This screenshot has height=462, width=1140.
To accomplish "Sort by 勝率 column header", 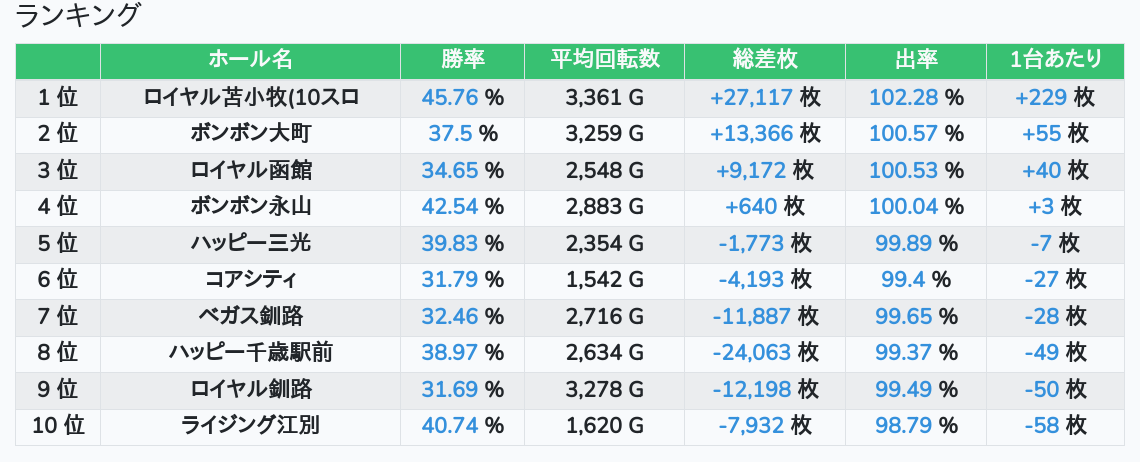I will 462,59.
